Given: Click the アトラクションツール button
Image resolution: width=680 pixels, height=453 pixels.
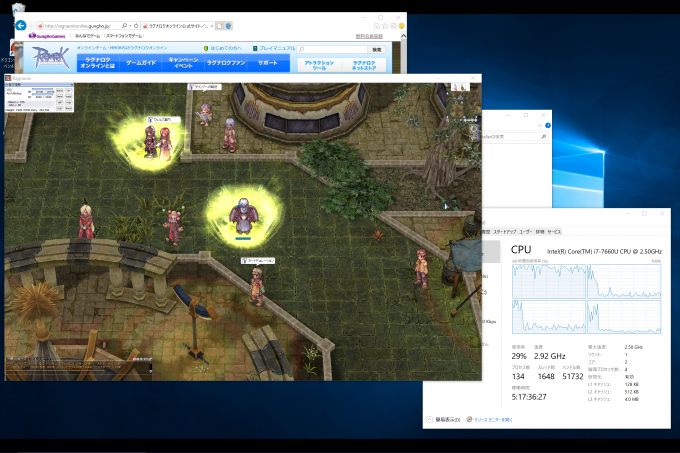Looking at the screenshot, I should 319,65.
